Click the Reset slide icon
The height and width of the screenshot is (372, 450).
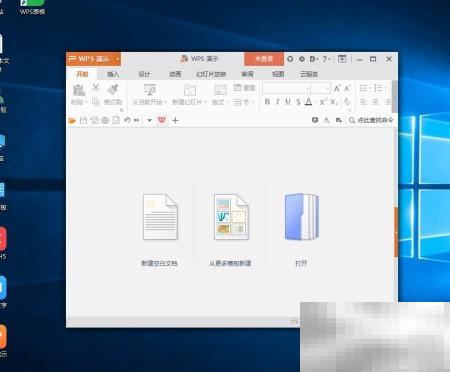click(238, 87)
